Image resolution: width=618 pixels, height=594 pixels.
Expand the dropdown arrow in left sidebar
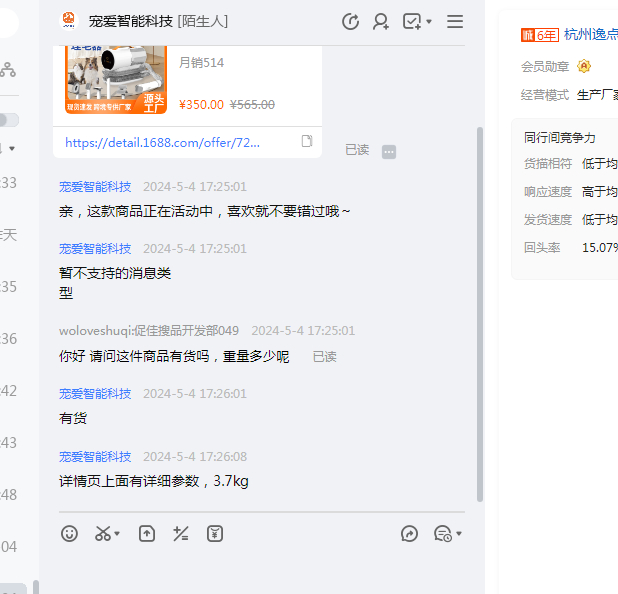[x=12, y=149]
